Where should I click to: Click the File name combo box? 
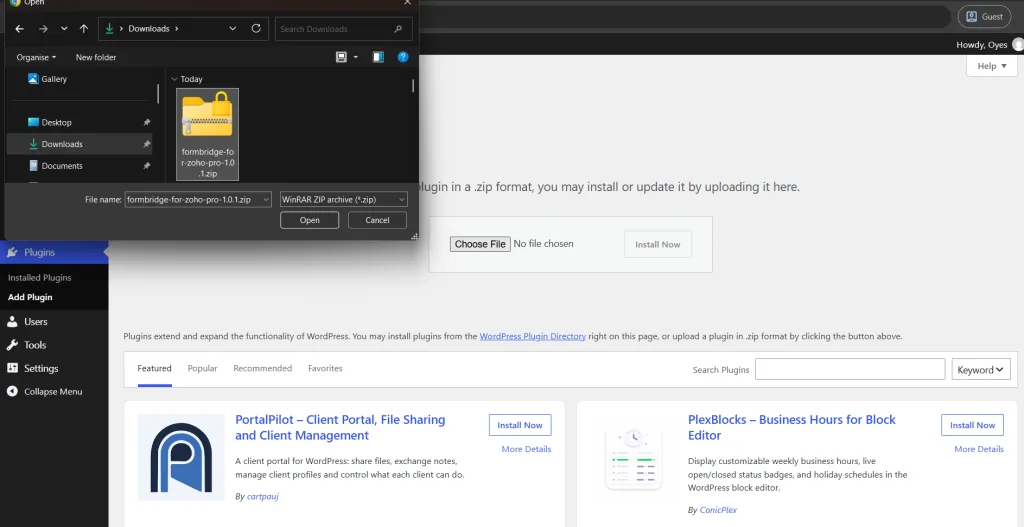[x=198, y=200]
